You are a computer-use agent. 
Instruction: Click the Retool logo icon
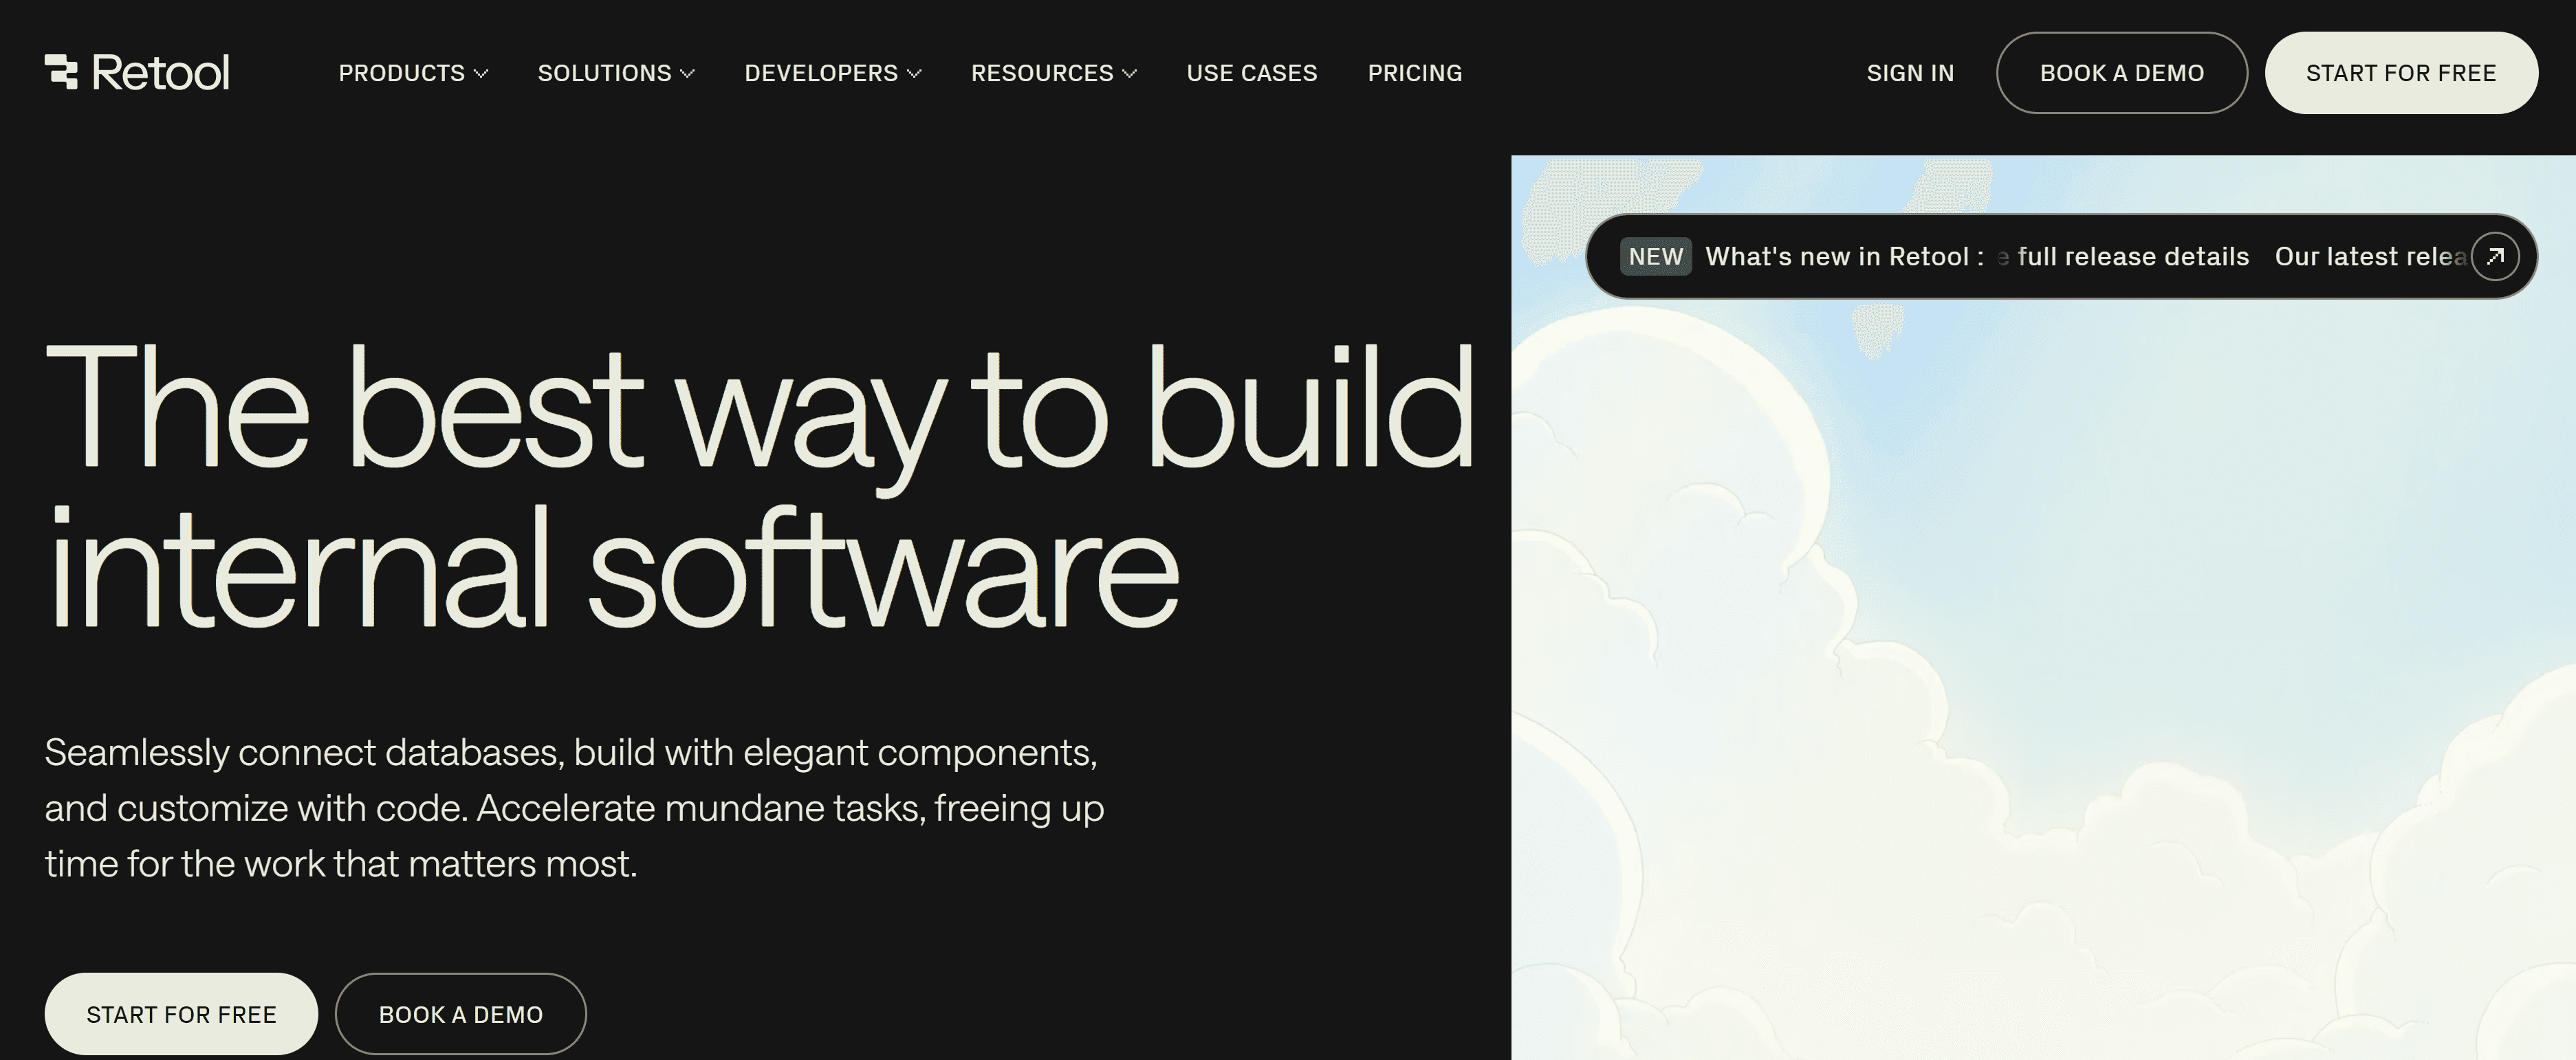pos(61,72)
